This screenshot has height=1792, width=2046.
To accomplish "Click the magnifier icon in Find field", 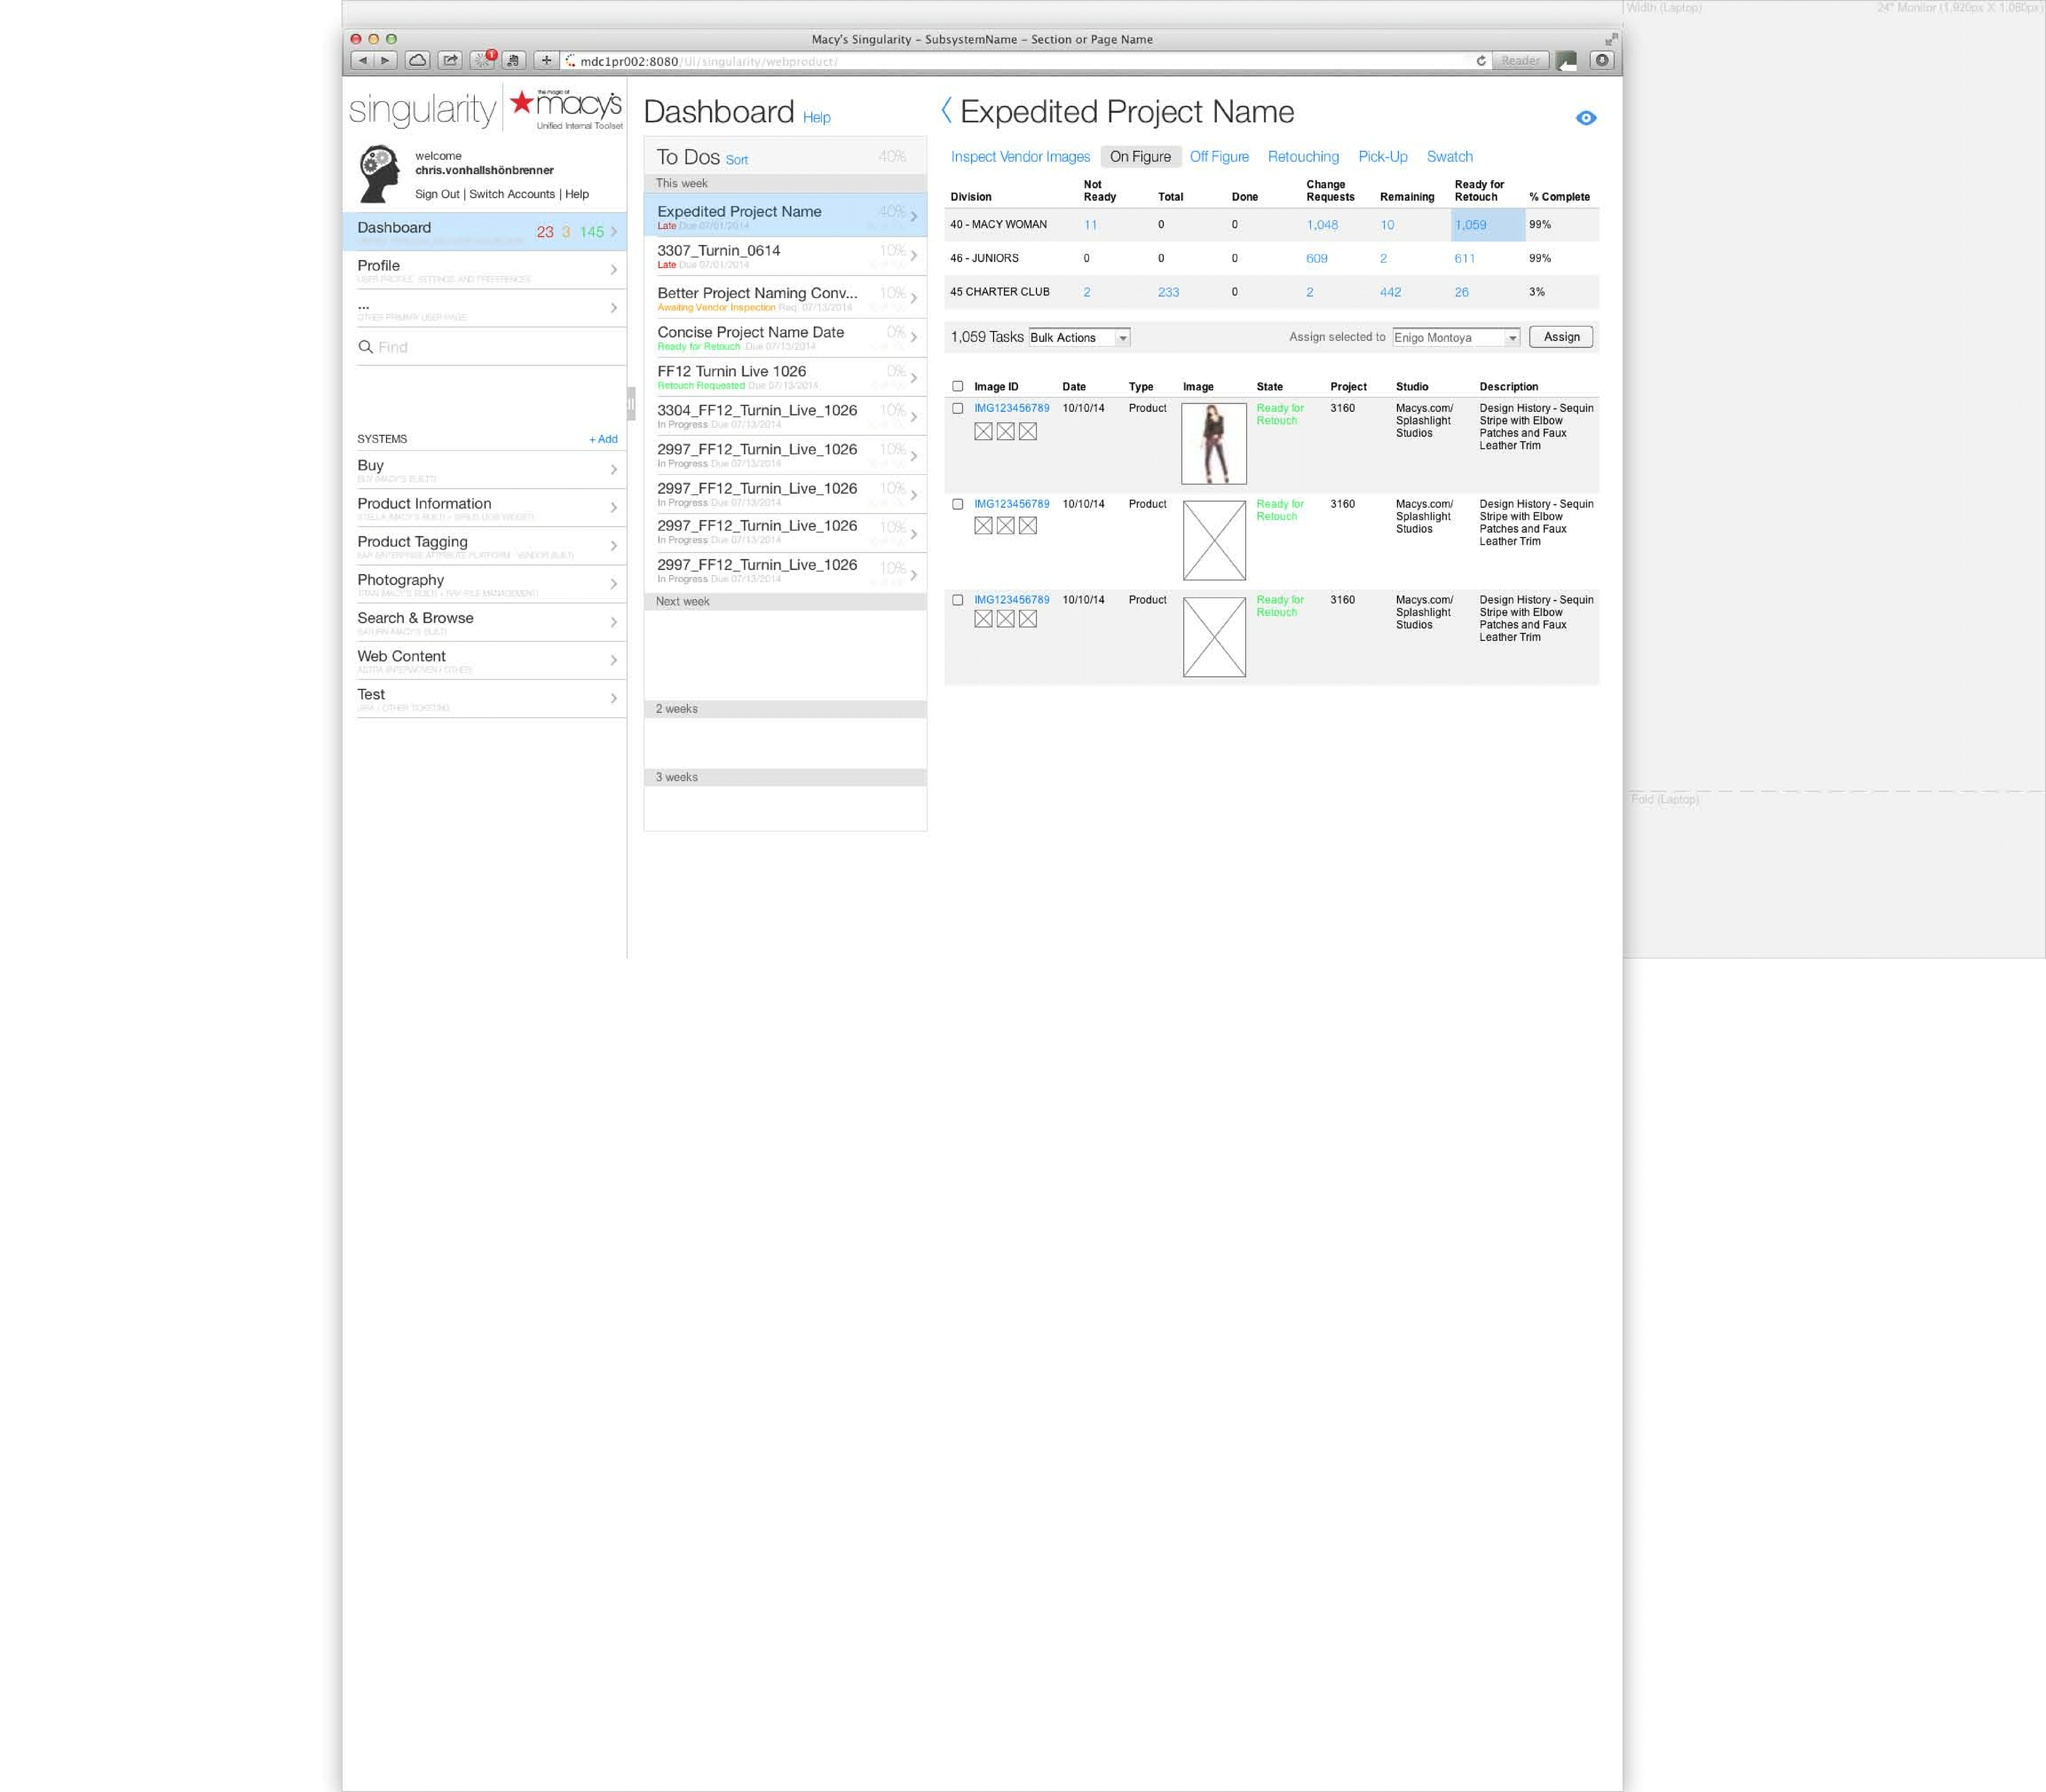I will point(365,347).
